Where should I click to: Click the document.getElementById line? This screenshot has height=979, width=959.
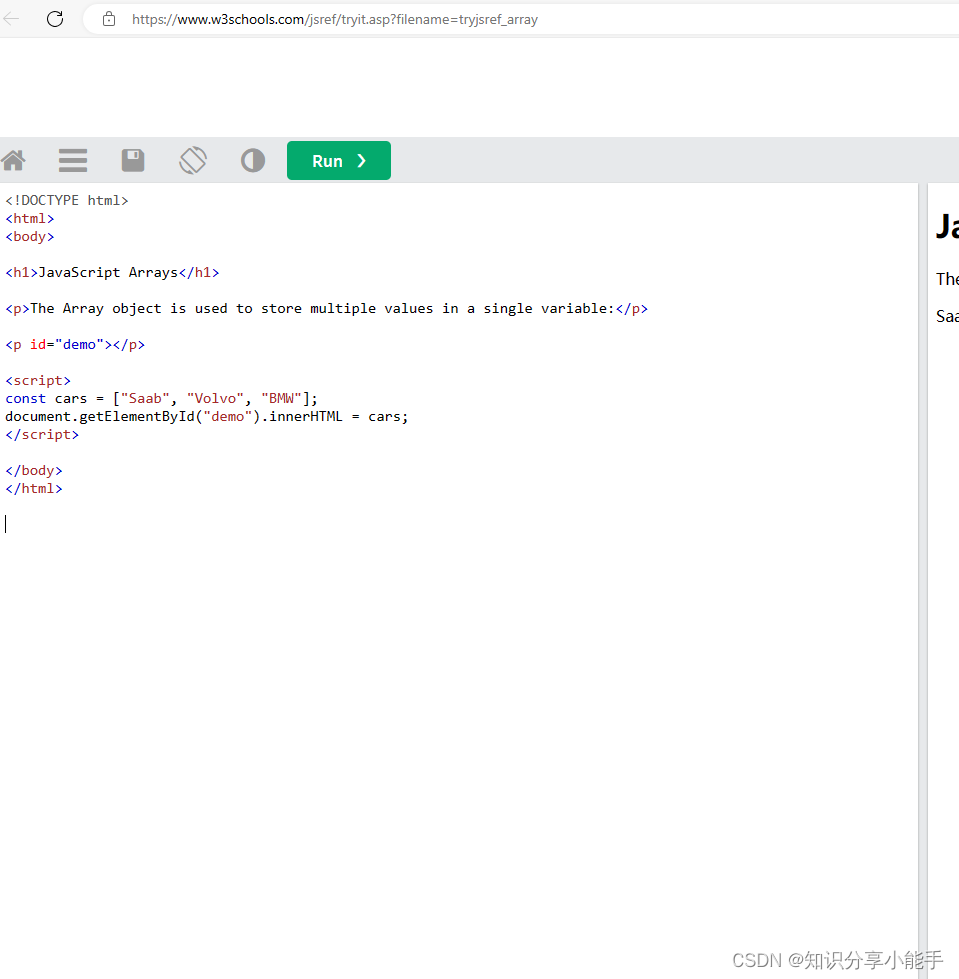(207, 416)
